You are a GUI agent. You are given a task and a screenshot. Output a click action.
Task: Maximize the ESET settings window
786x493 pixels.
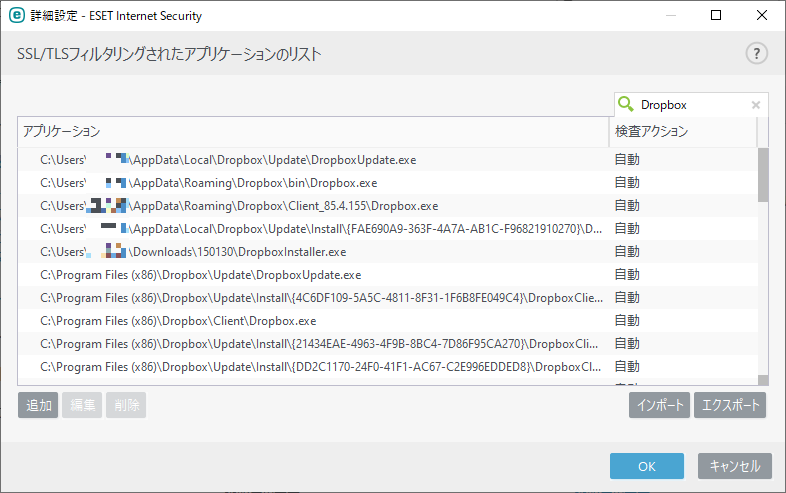click(x=716, y=16)
